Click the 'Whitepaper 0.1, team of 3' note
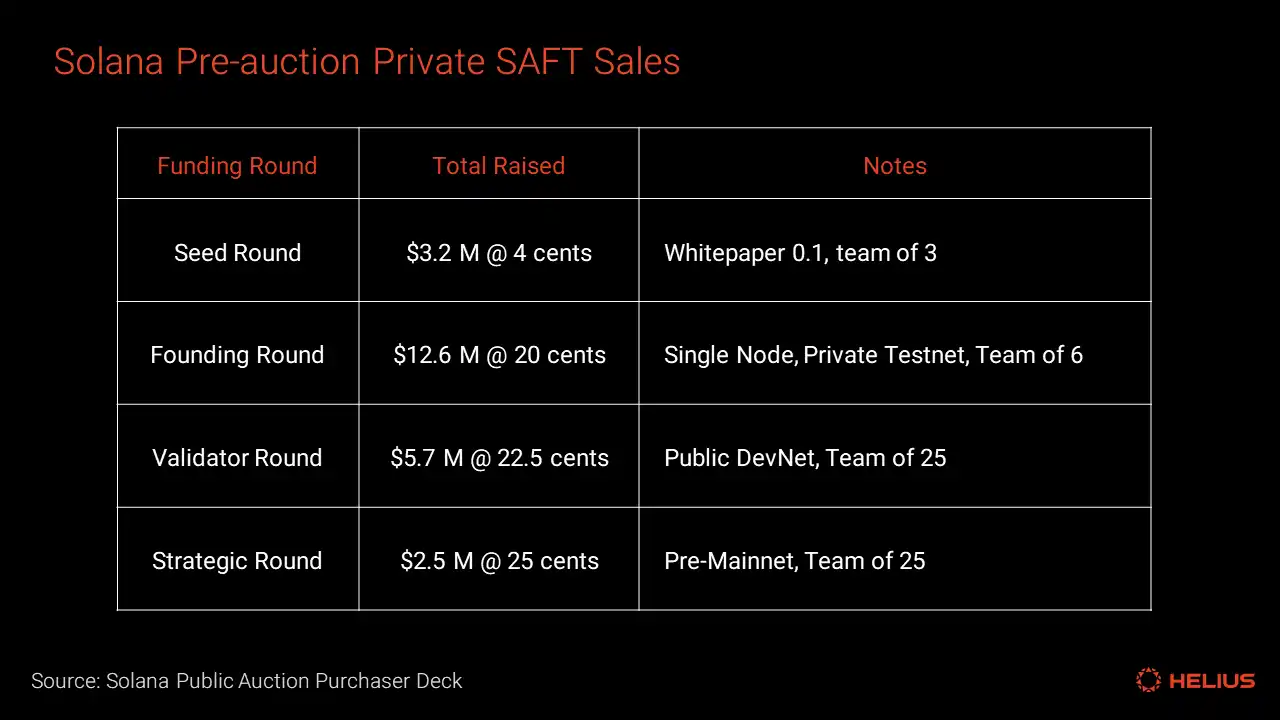The image size is (1280, 720). pos(800,253)
